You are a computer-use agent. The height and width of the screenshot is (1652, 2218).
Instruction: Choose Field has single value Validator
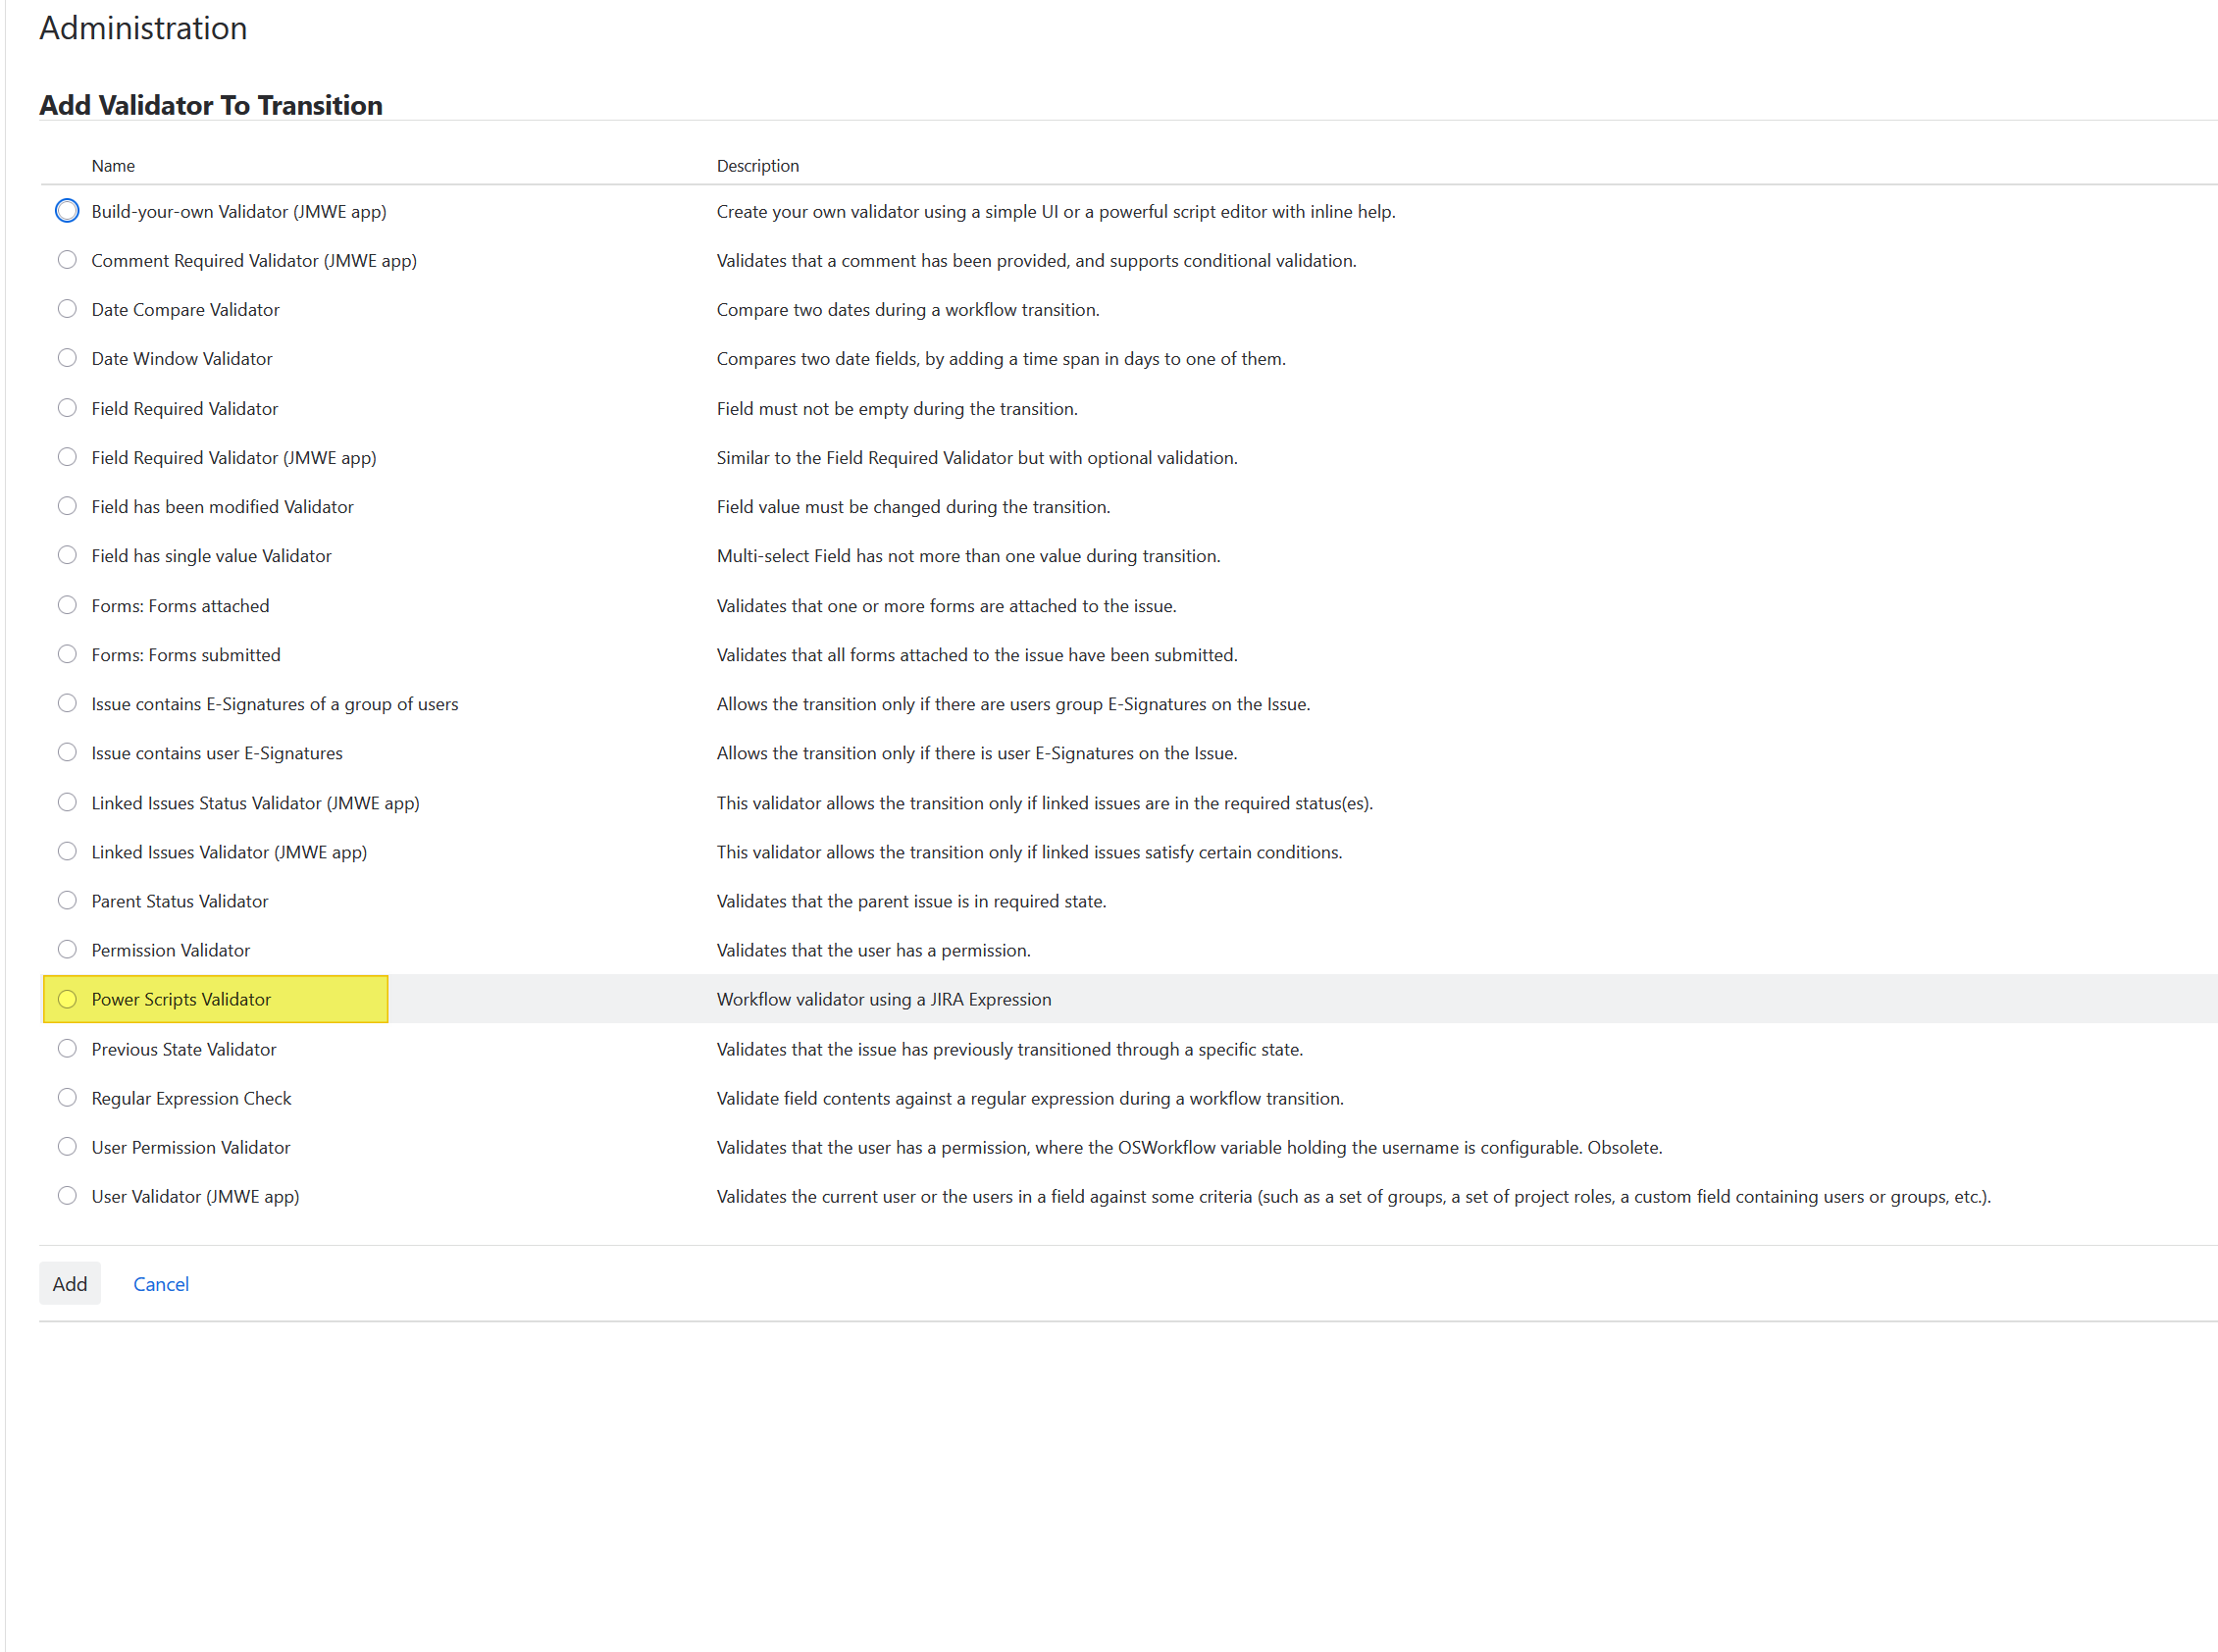(67, 554)
